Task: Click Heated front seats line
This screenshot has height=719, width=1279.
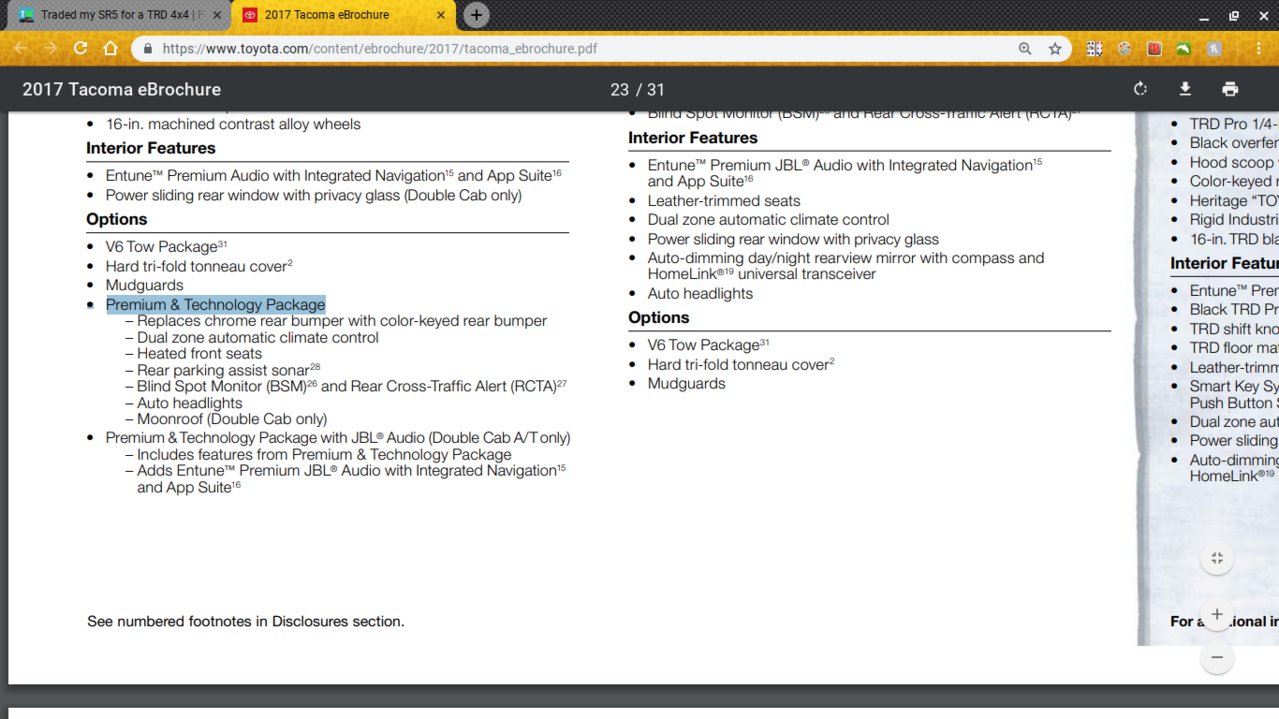Action: (x=199, y=353)
